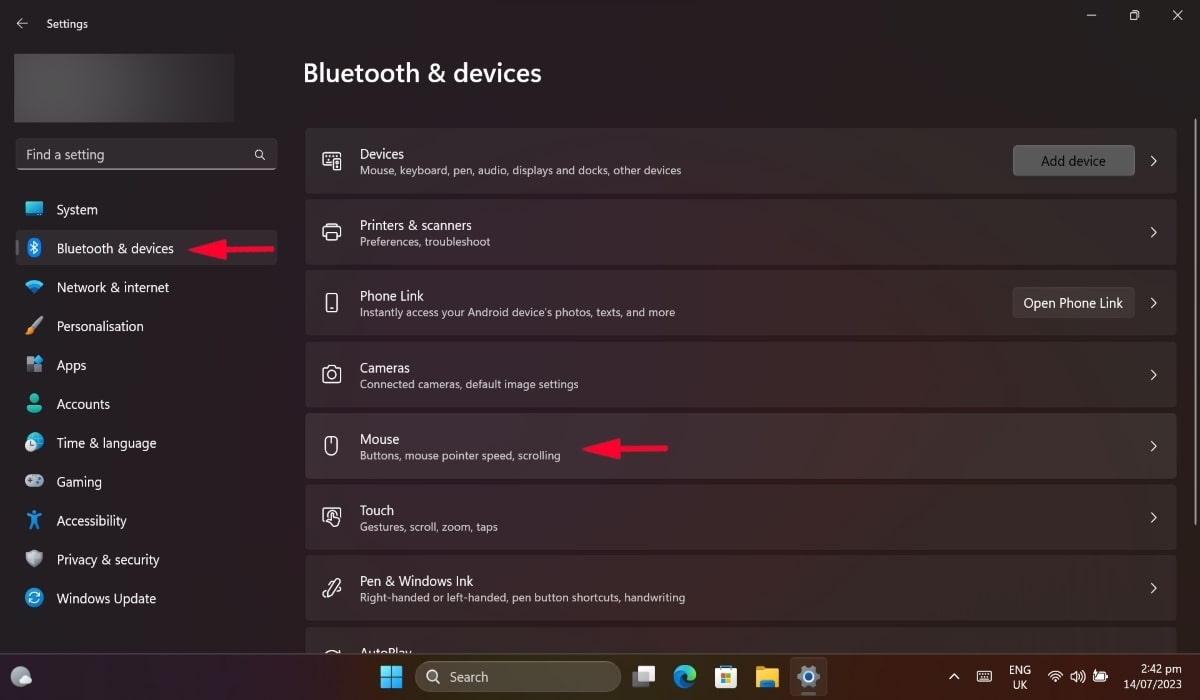Open Phone Link using its button
This screenshot has height=700, width=1200.
coord(1073,302)
